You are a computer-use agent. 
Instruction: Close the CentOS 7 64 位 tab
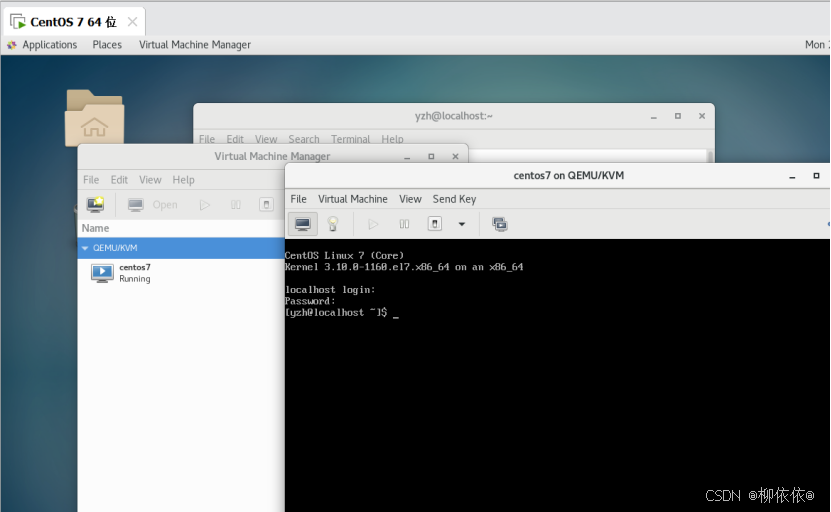click(132, 22)
